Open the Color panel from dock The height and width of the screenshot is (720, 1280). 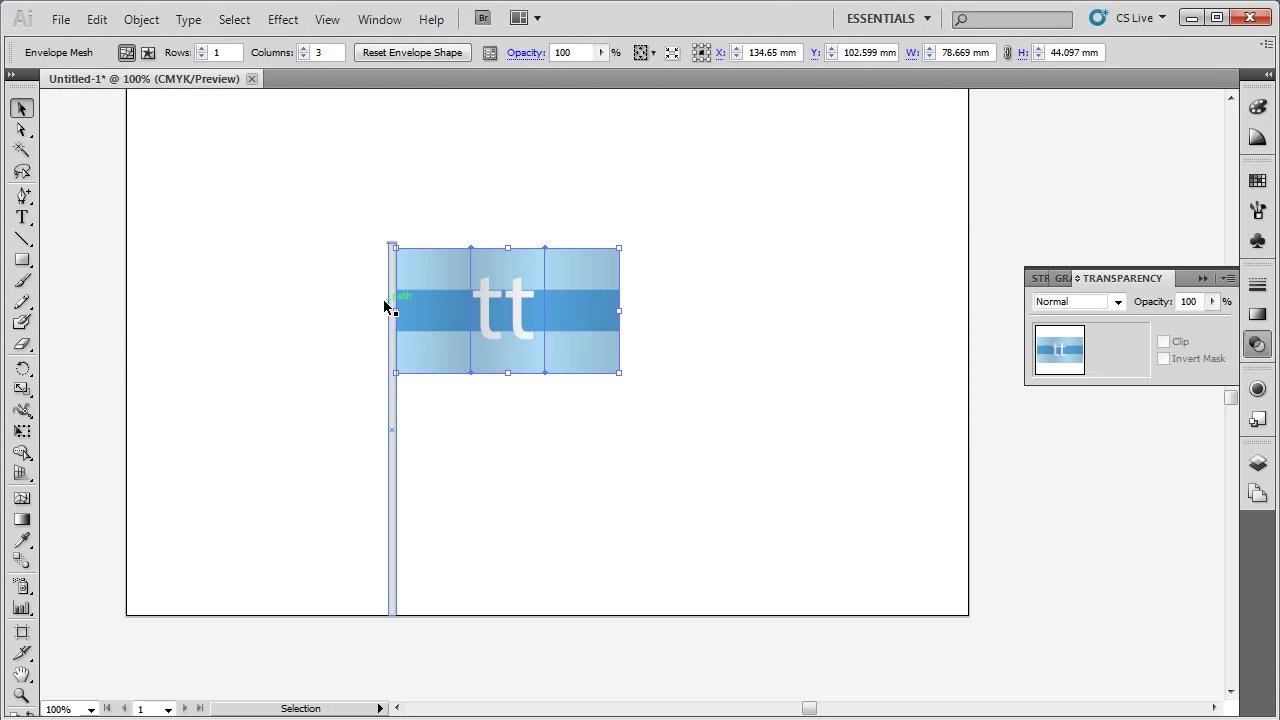pos(1258,108)
